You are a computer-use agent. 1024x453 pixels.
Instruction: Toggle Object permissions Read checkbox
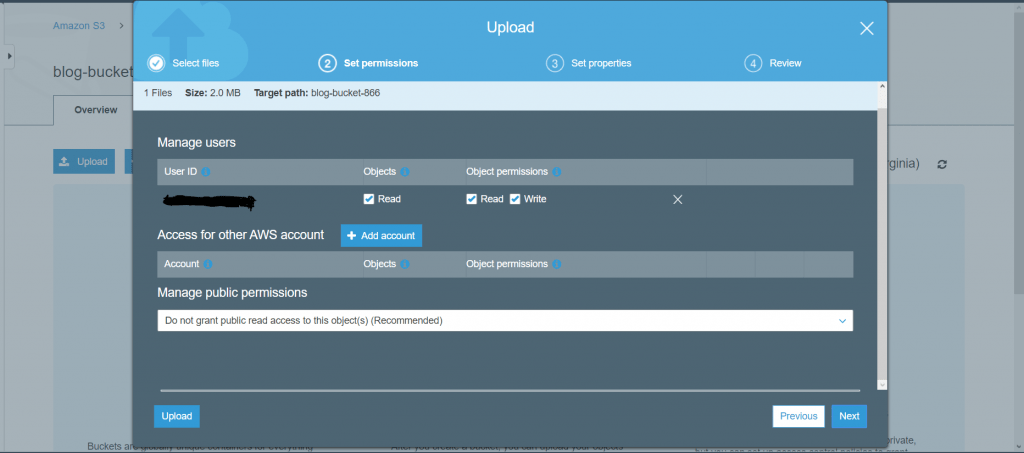point(472,199)
